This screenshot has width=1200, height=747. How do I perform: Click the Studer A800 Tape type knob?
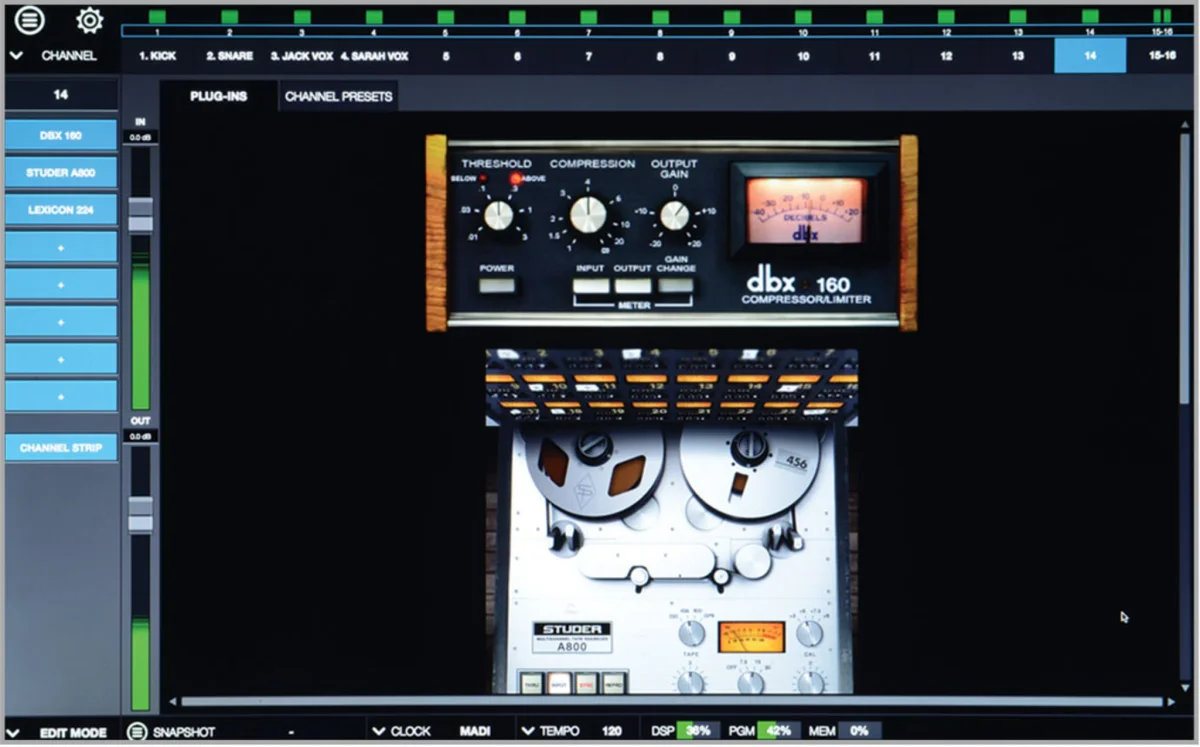point(691,633)
